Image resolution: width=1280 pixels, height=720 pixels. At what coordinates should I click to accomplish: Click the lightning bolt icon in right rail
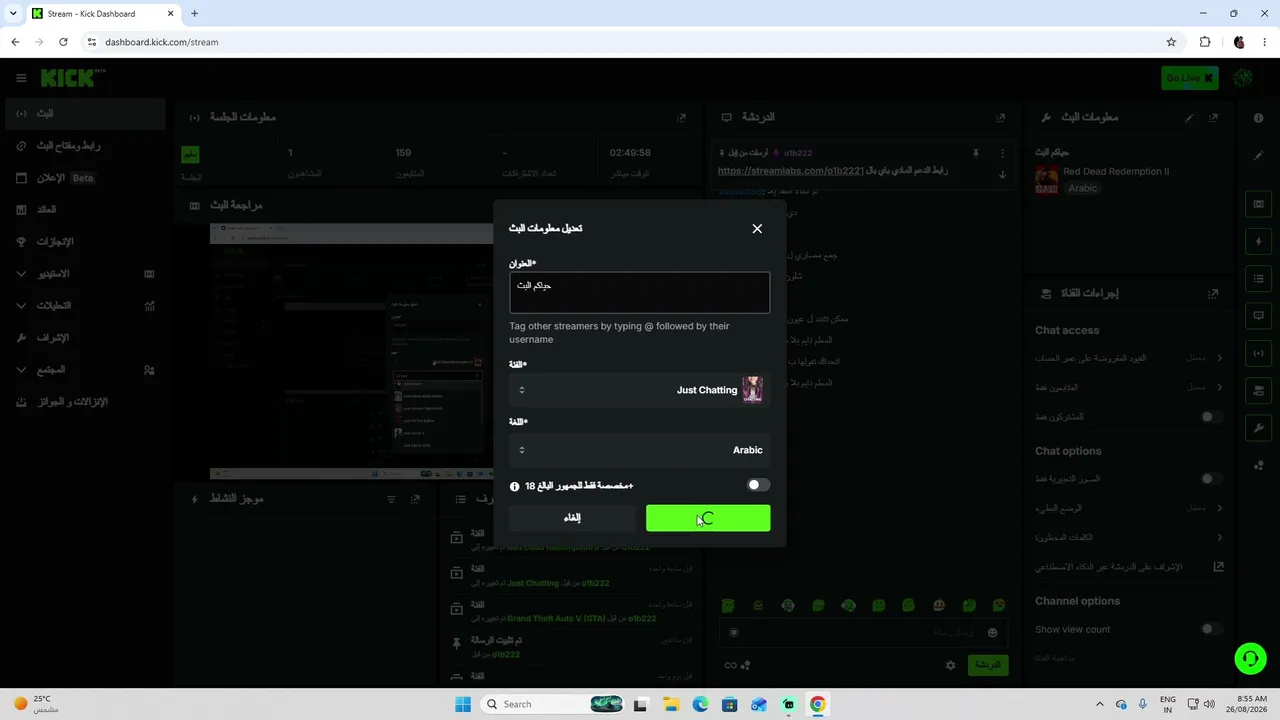[x=1259, y=241]
